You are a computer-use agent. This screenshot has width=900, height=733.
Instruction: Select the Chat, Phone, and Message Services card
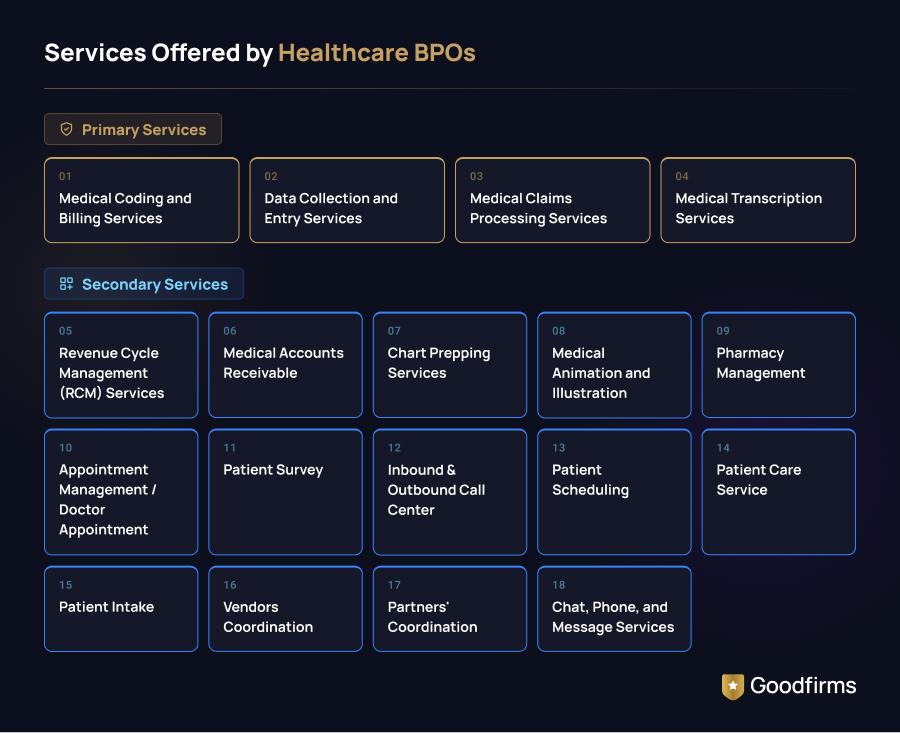(613, 609)
